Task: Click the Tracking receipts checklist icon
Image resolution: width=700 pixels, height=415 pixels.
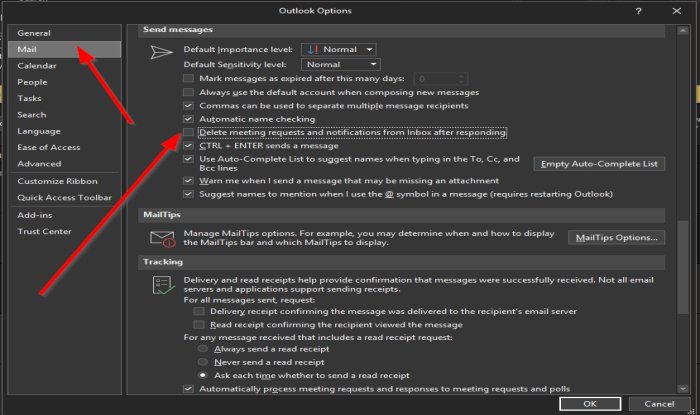Action: pos(163,285)
